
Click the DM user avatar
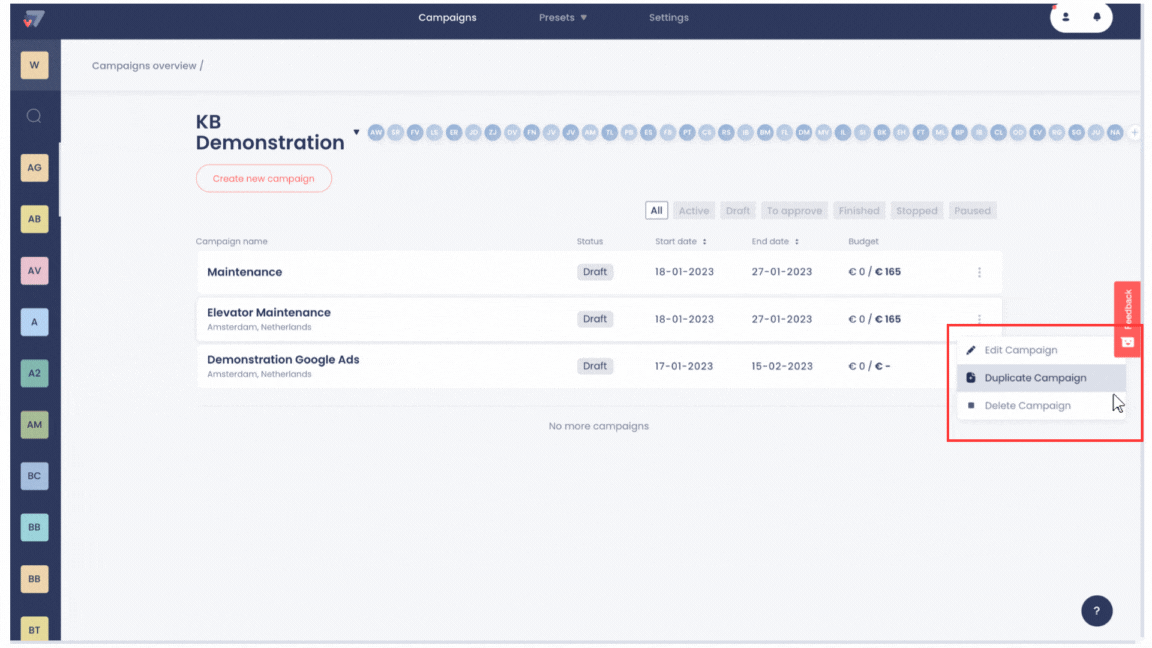(x=804, y=132)
